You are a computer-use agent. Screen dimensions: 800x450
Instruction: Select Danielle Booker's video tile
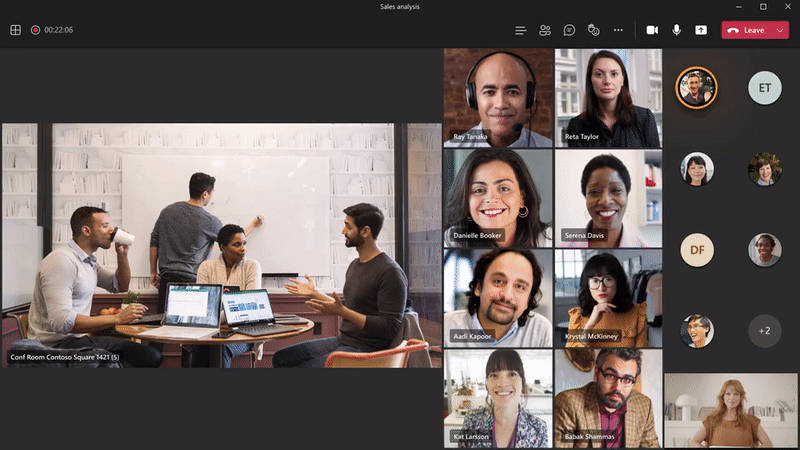click(498, 198)
